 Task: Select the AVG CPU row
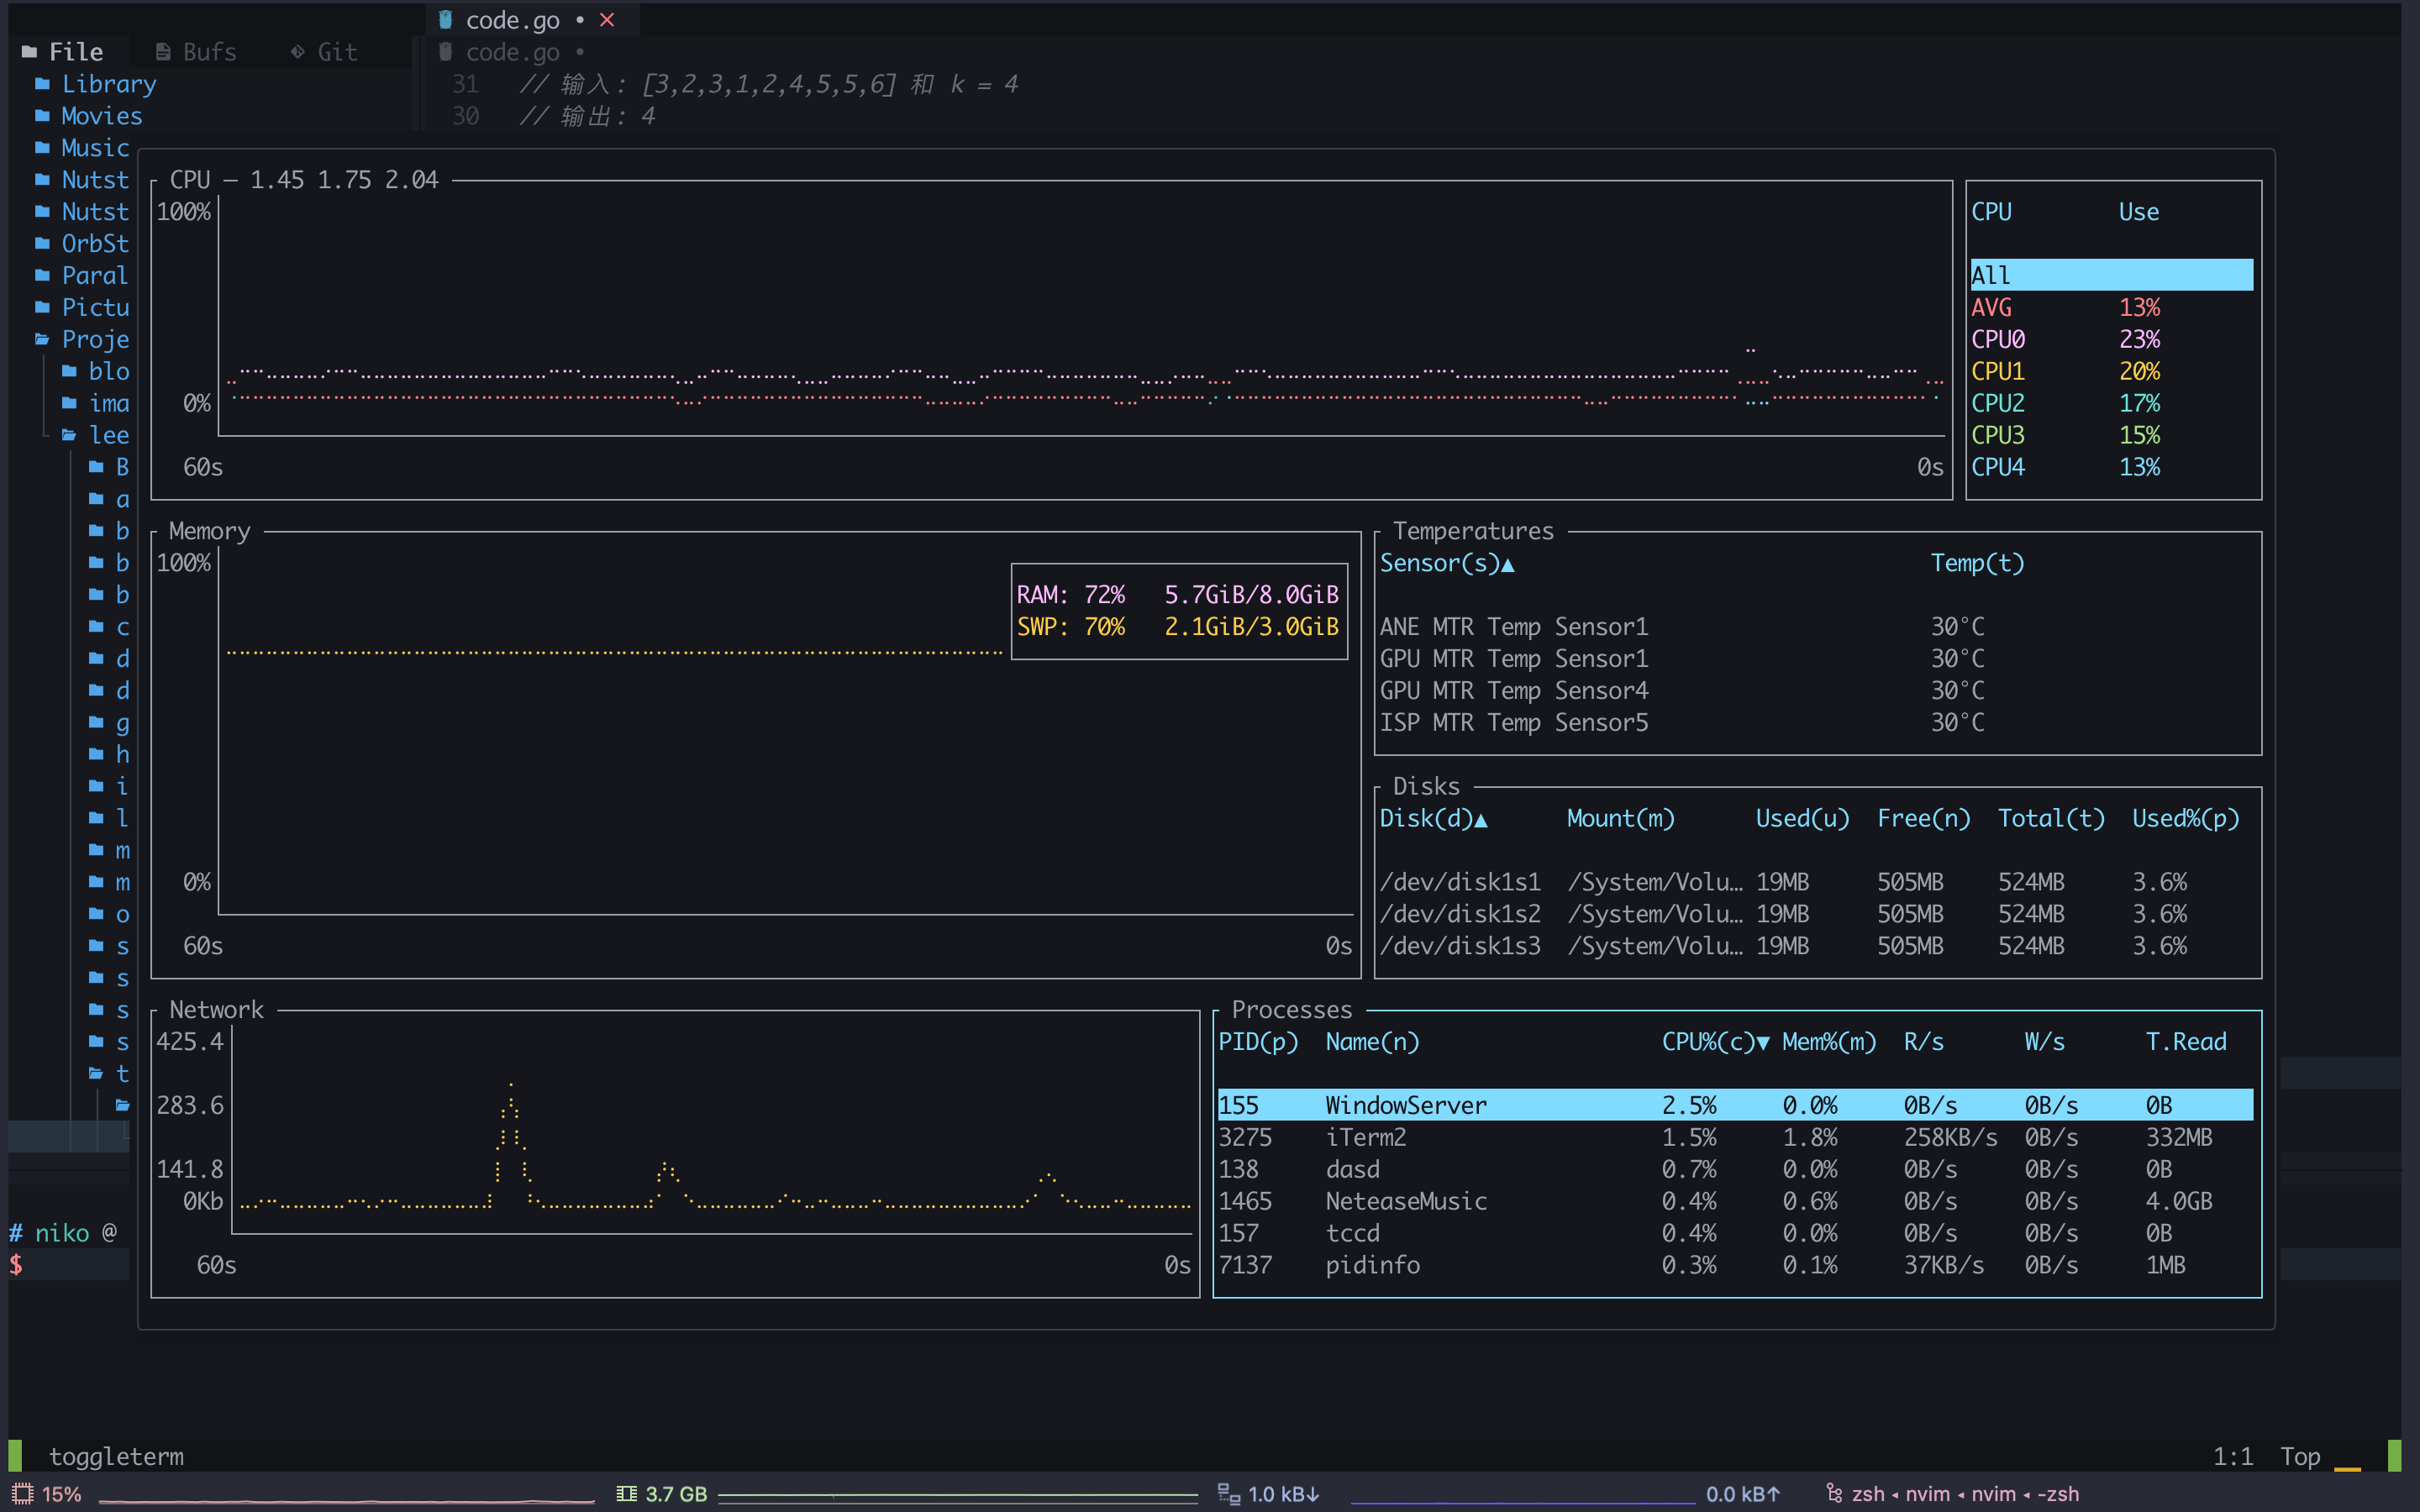pyautogui.click(x=2111, y=308)
